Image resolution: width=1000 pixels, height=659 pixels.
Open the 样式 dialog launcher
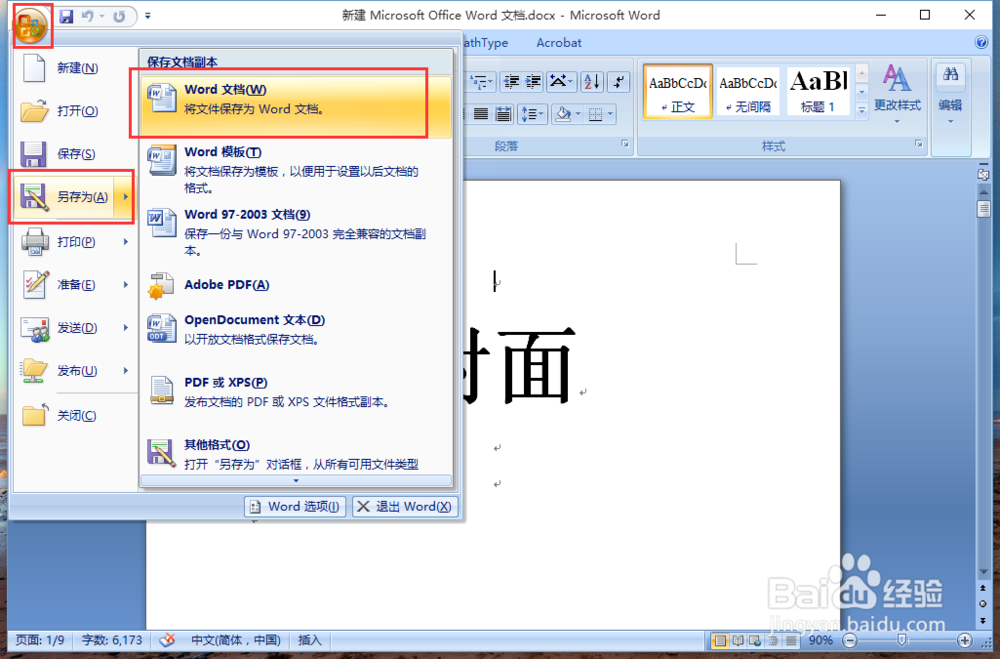[x=918, y=144]
